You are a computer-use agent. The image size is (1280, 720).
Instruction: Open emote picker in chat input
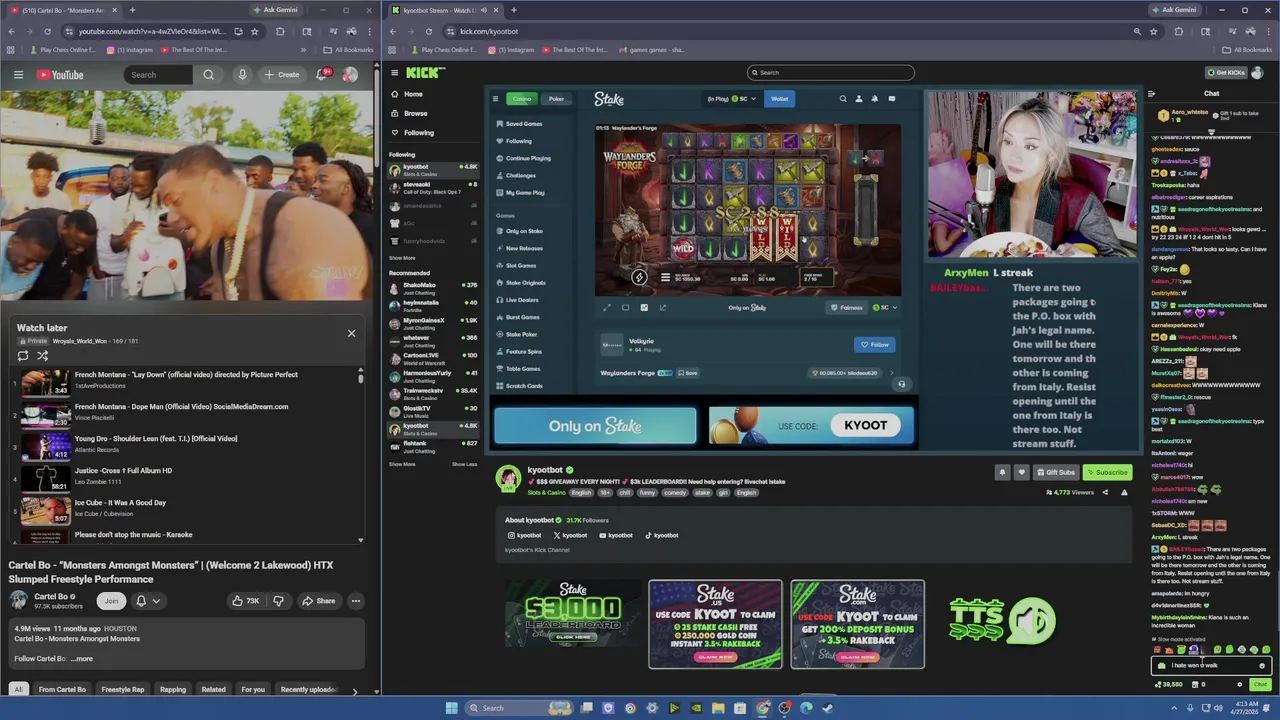(1262, 666)
